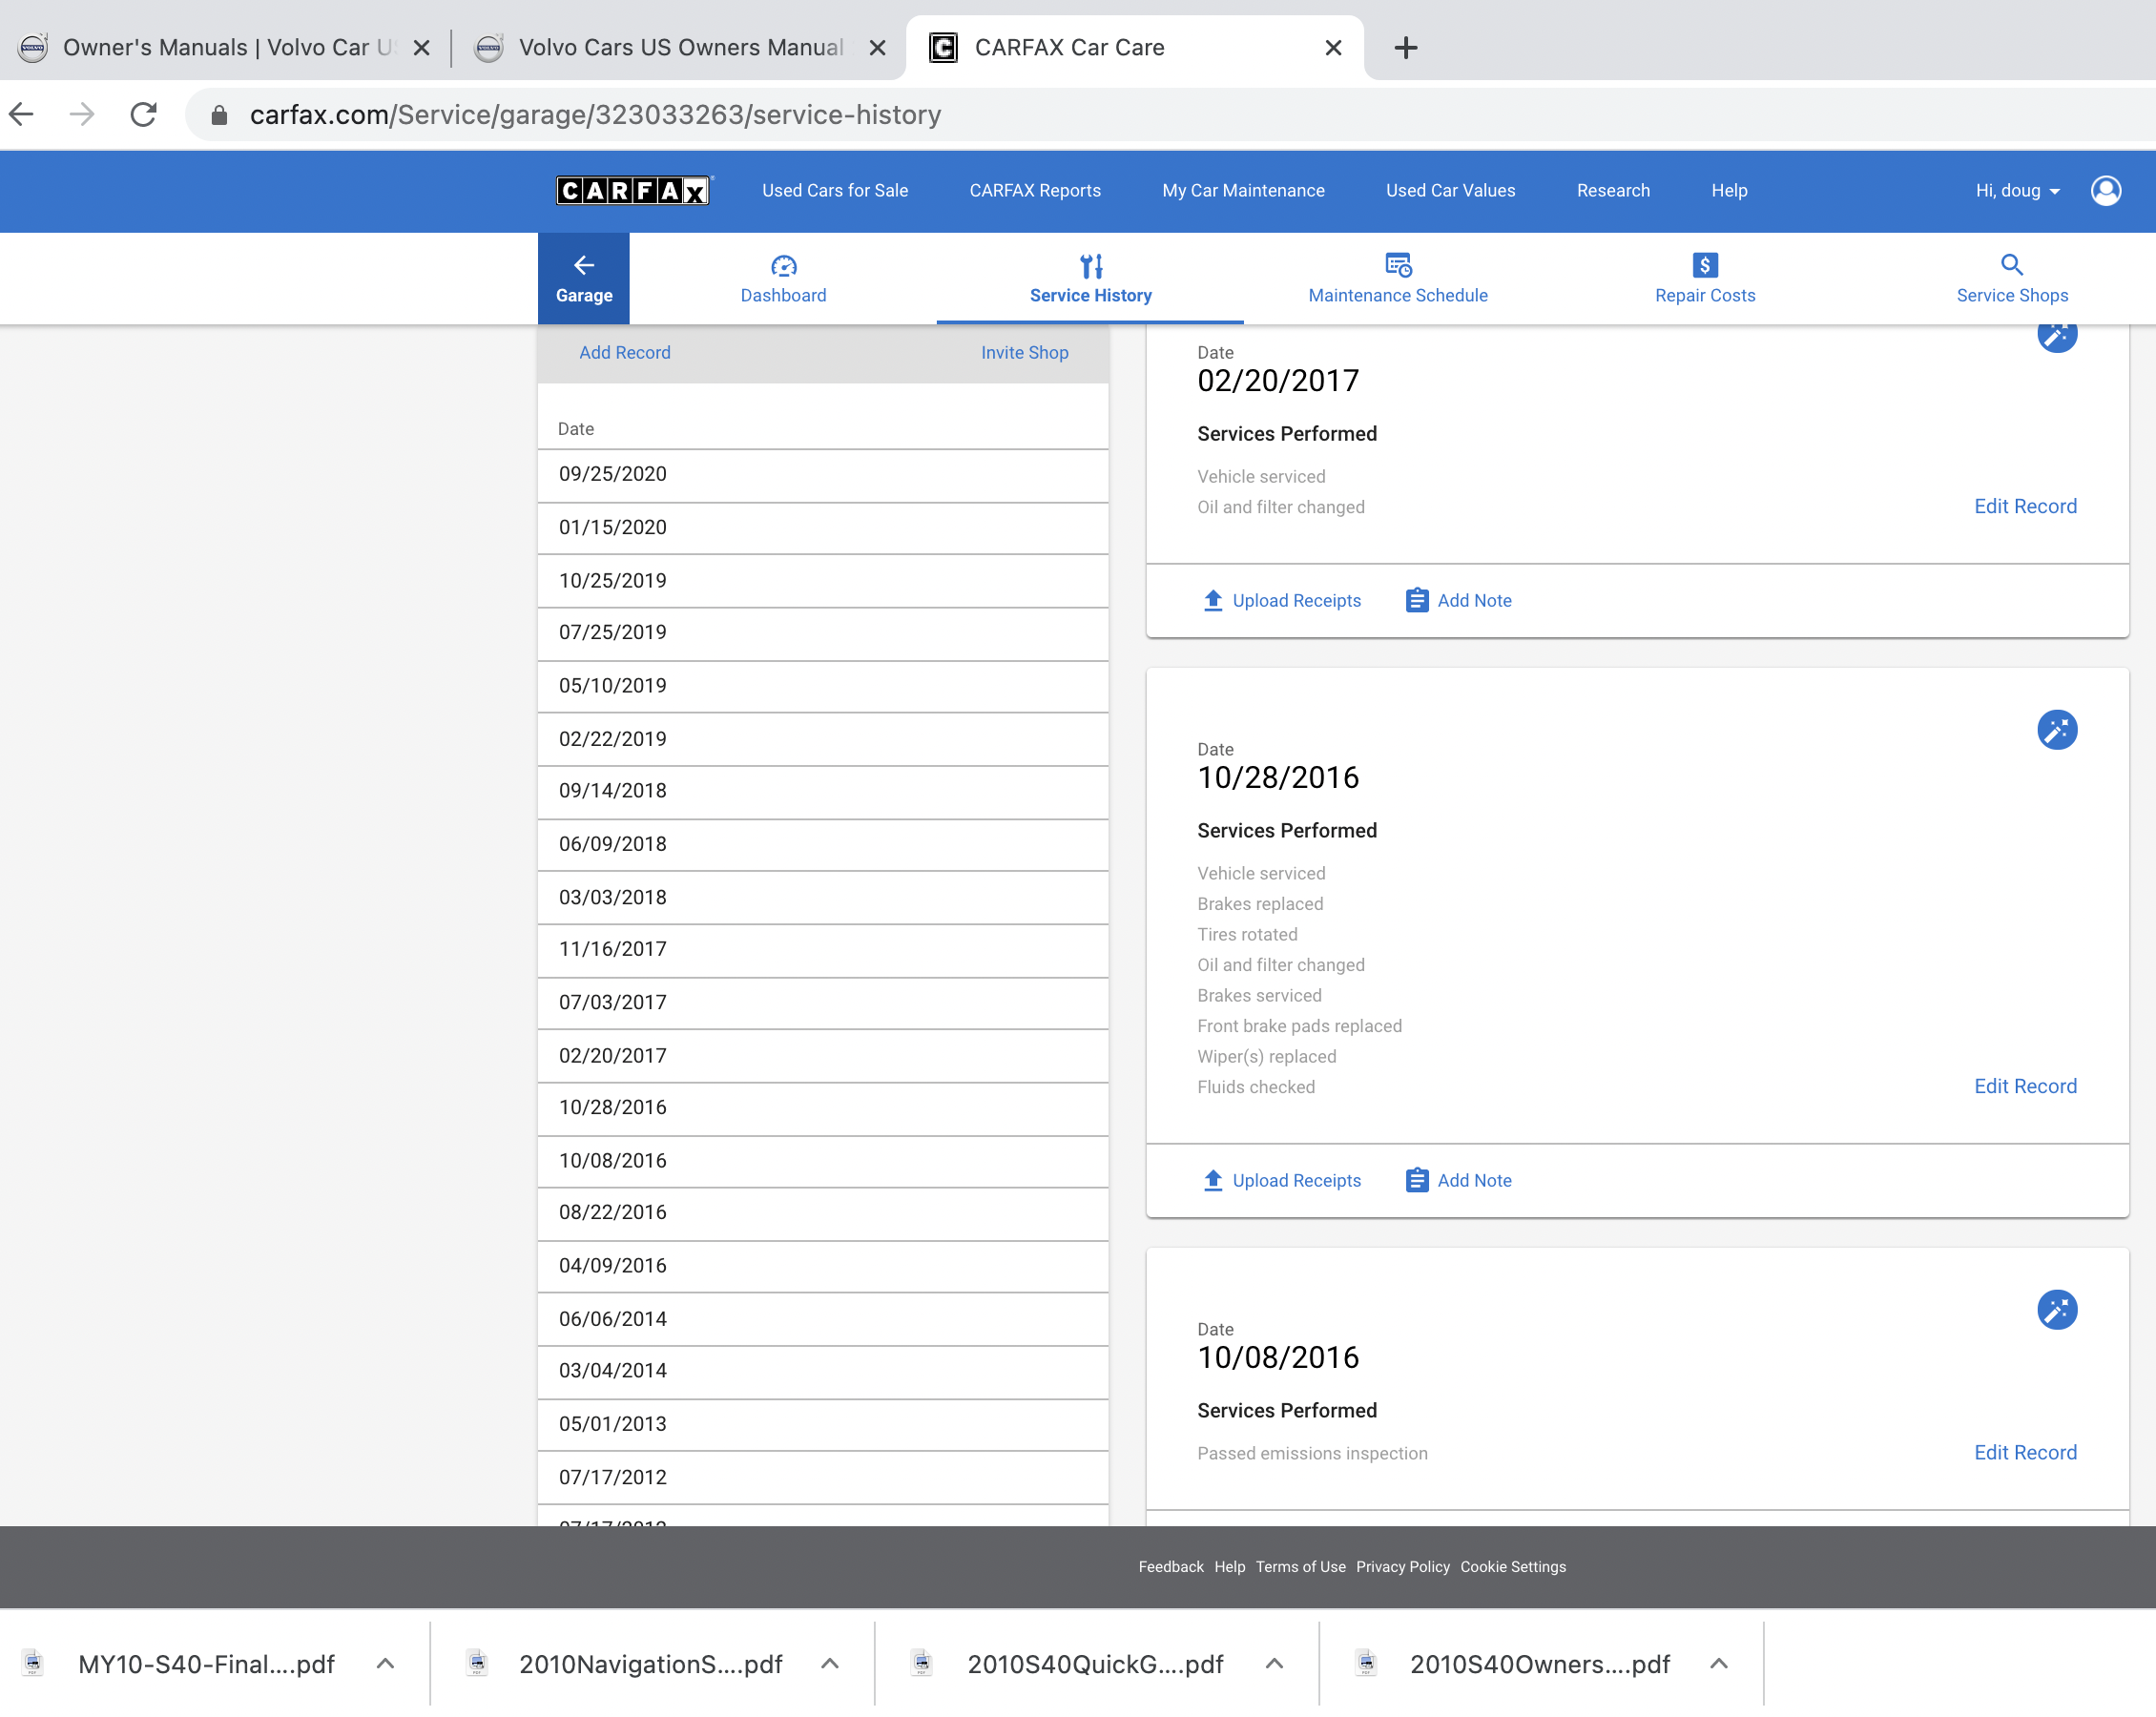
Task: Go back with the browser back arrow
Action: coord(22,115)
